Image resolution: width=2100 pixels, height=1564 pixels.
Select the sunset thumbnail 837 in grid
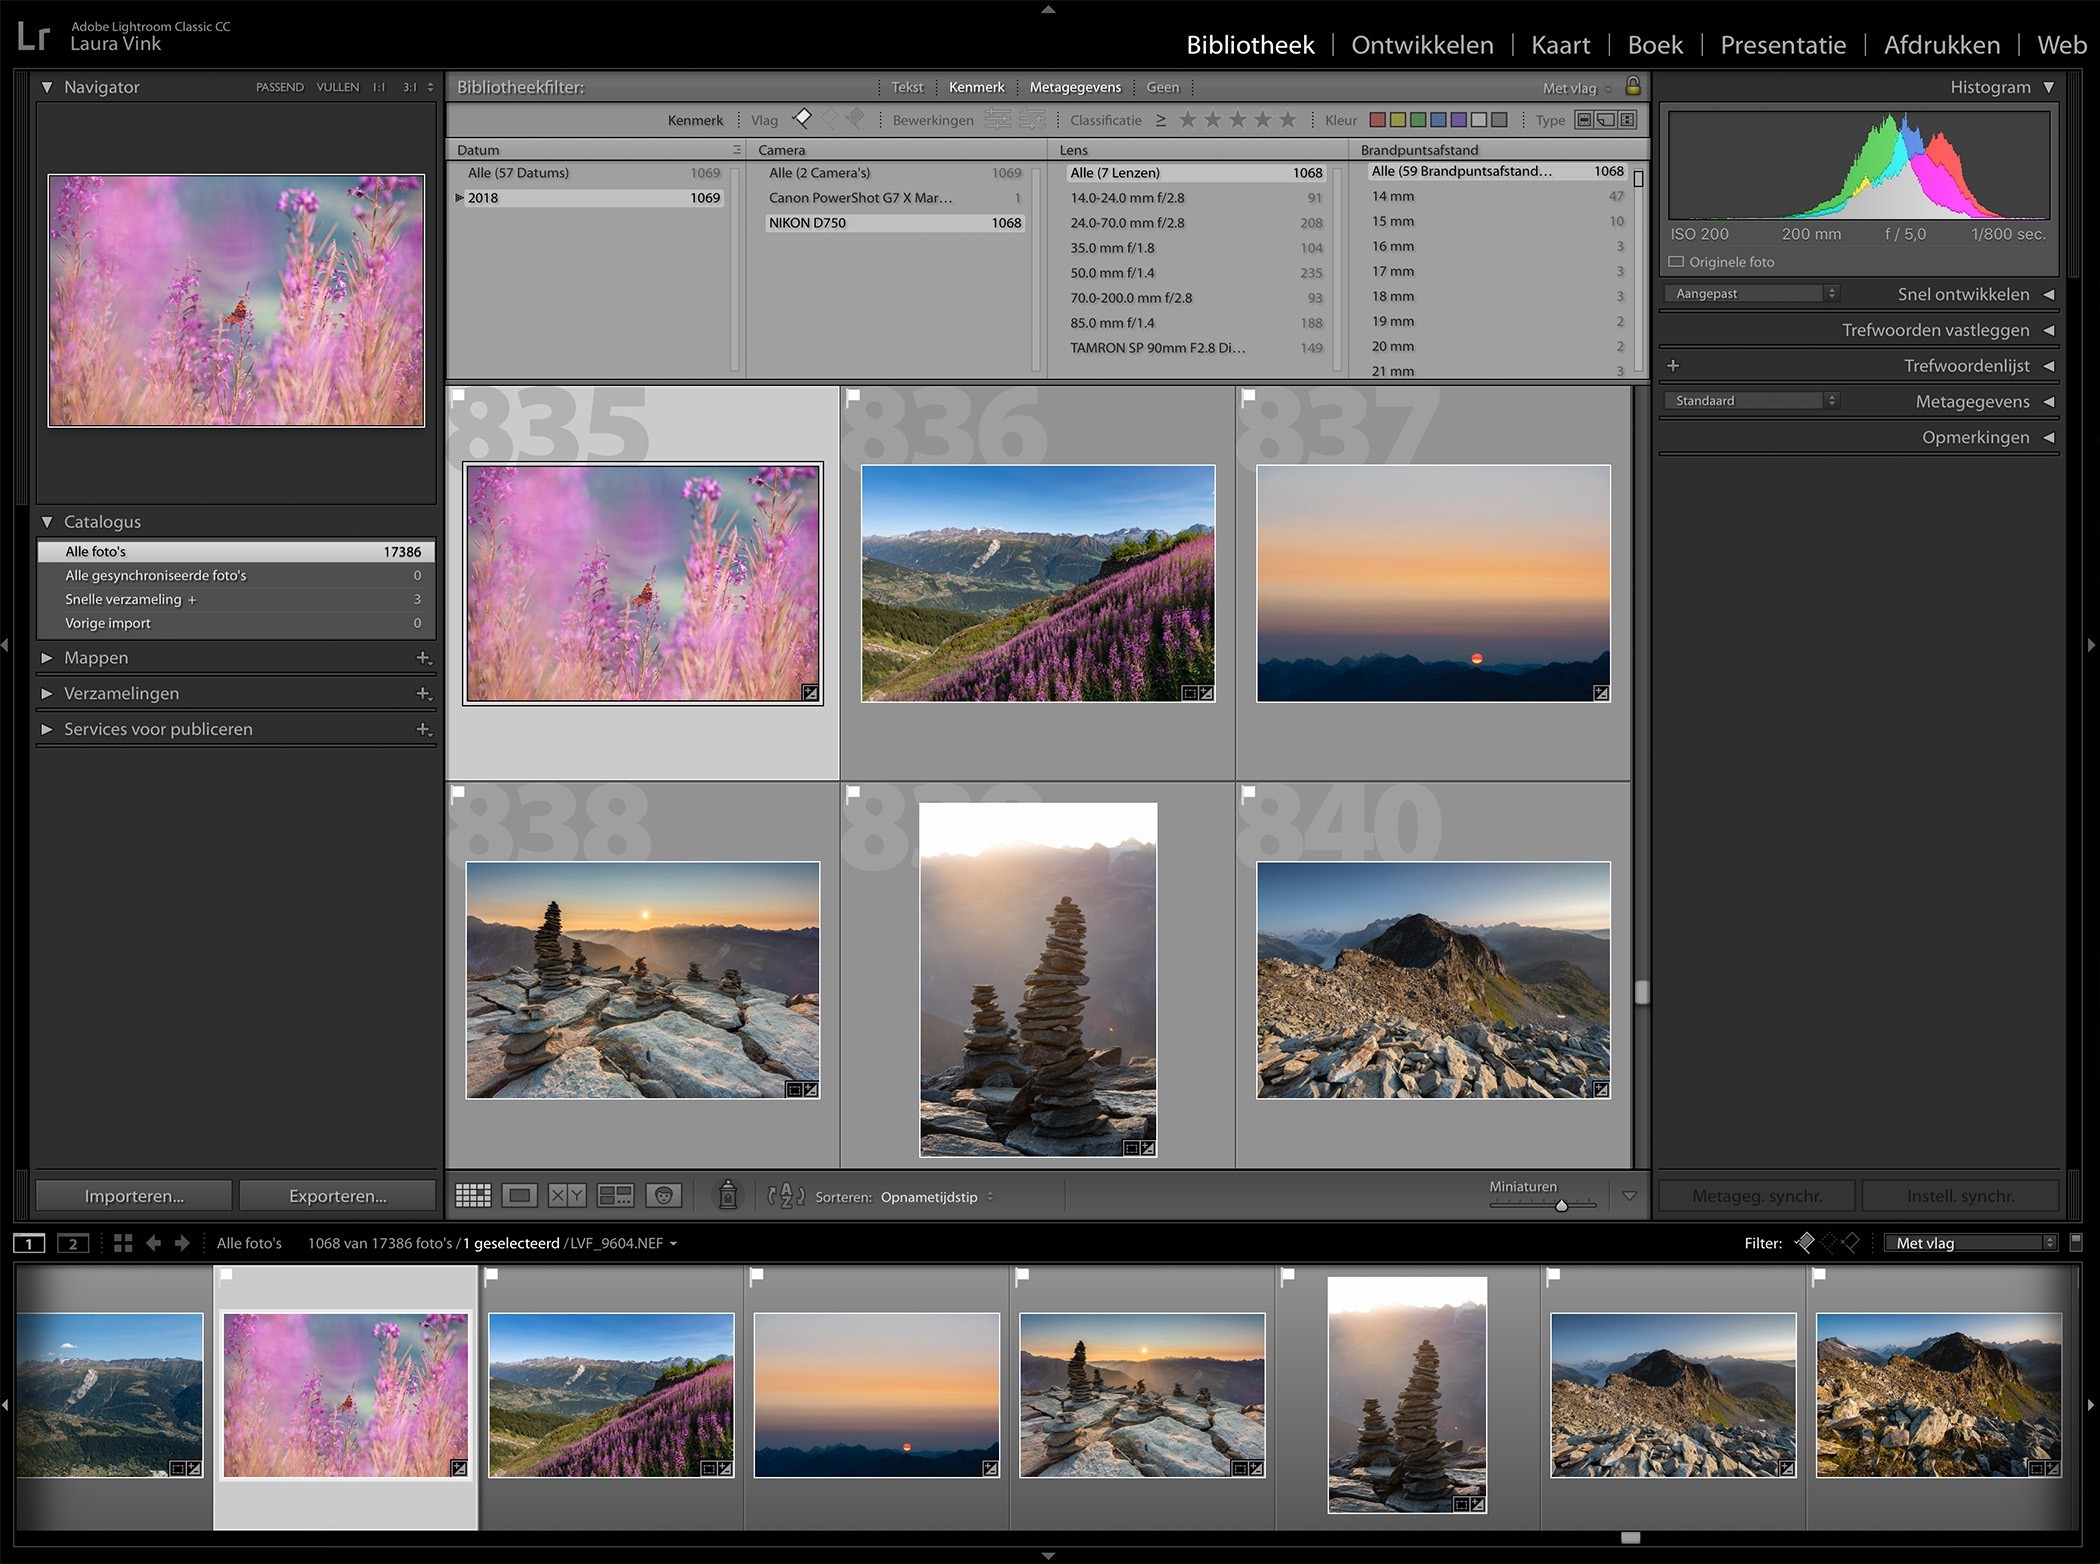pos(1432,583)
